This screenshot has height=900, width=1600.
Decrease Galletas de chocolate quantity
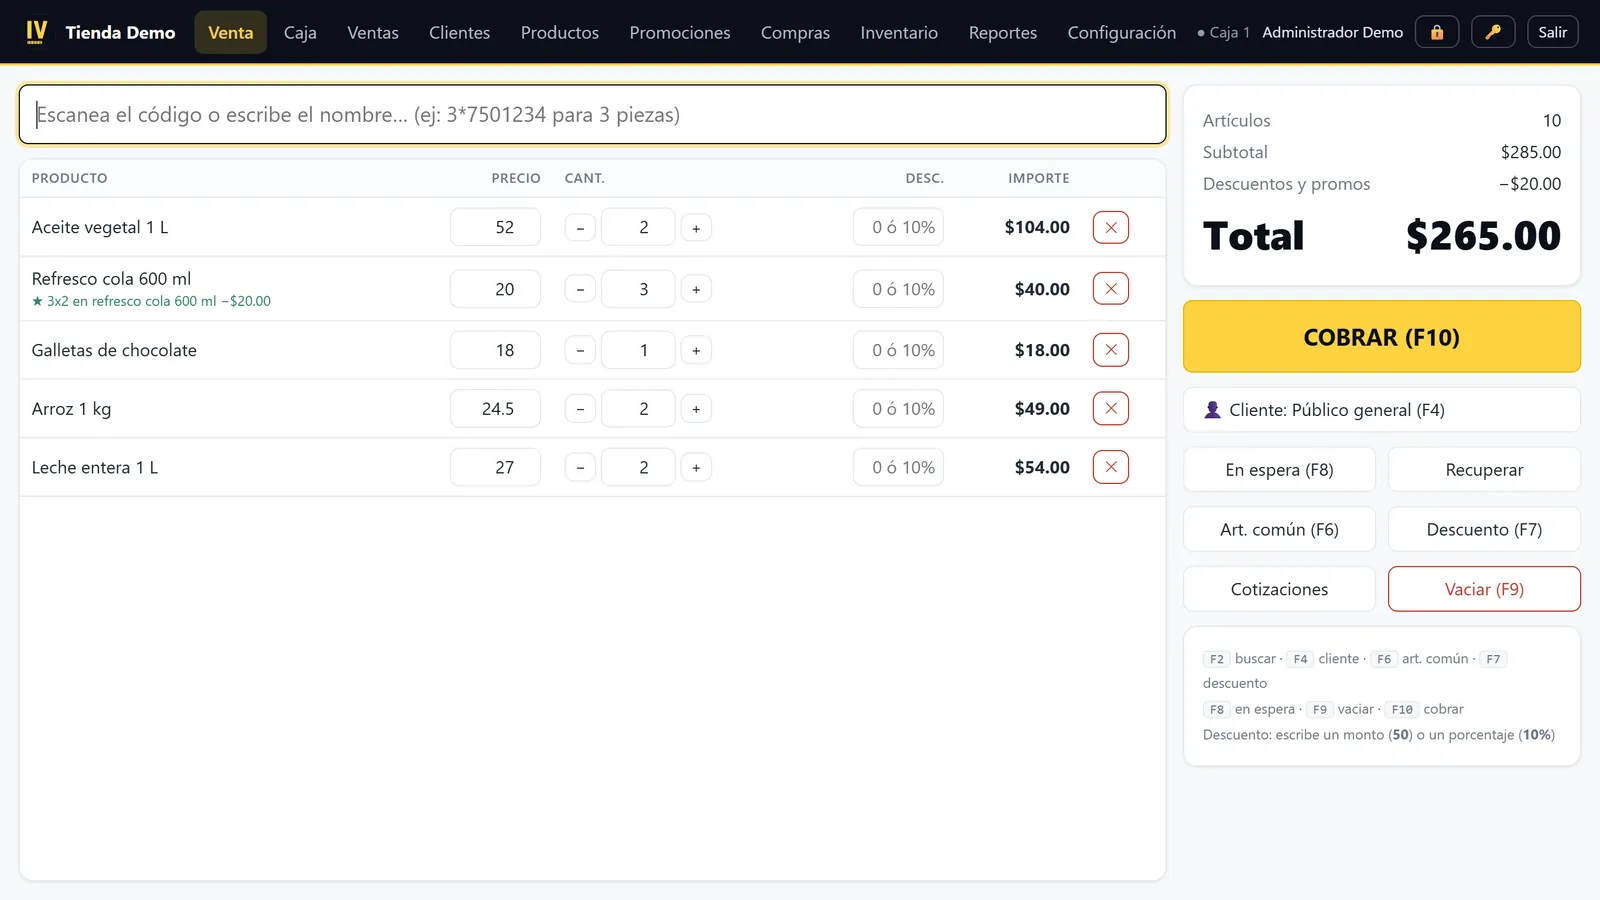(580, 350)
